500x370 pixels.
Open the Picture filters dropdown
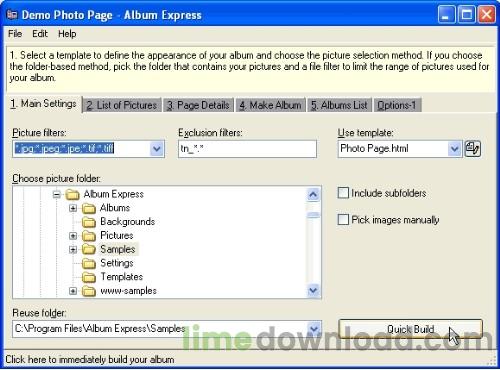[157, 149]
